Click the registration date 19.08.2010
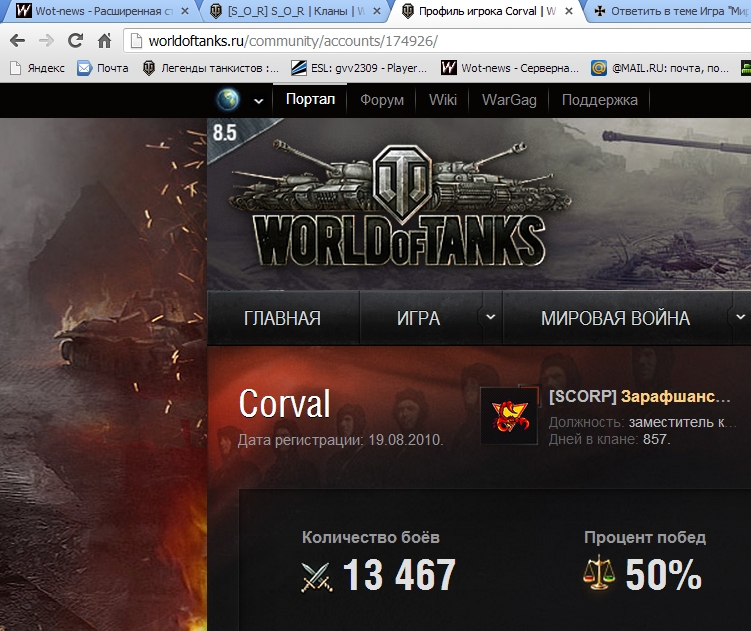Screen dimensions: 751x631 click(x=405, y=440)
